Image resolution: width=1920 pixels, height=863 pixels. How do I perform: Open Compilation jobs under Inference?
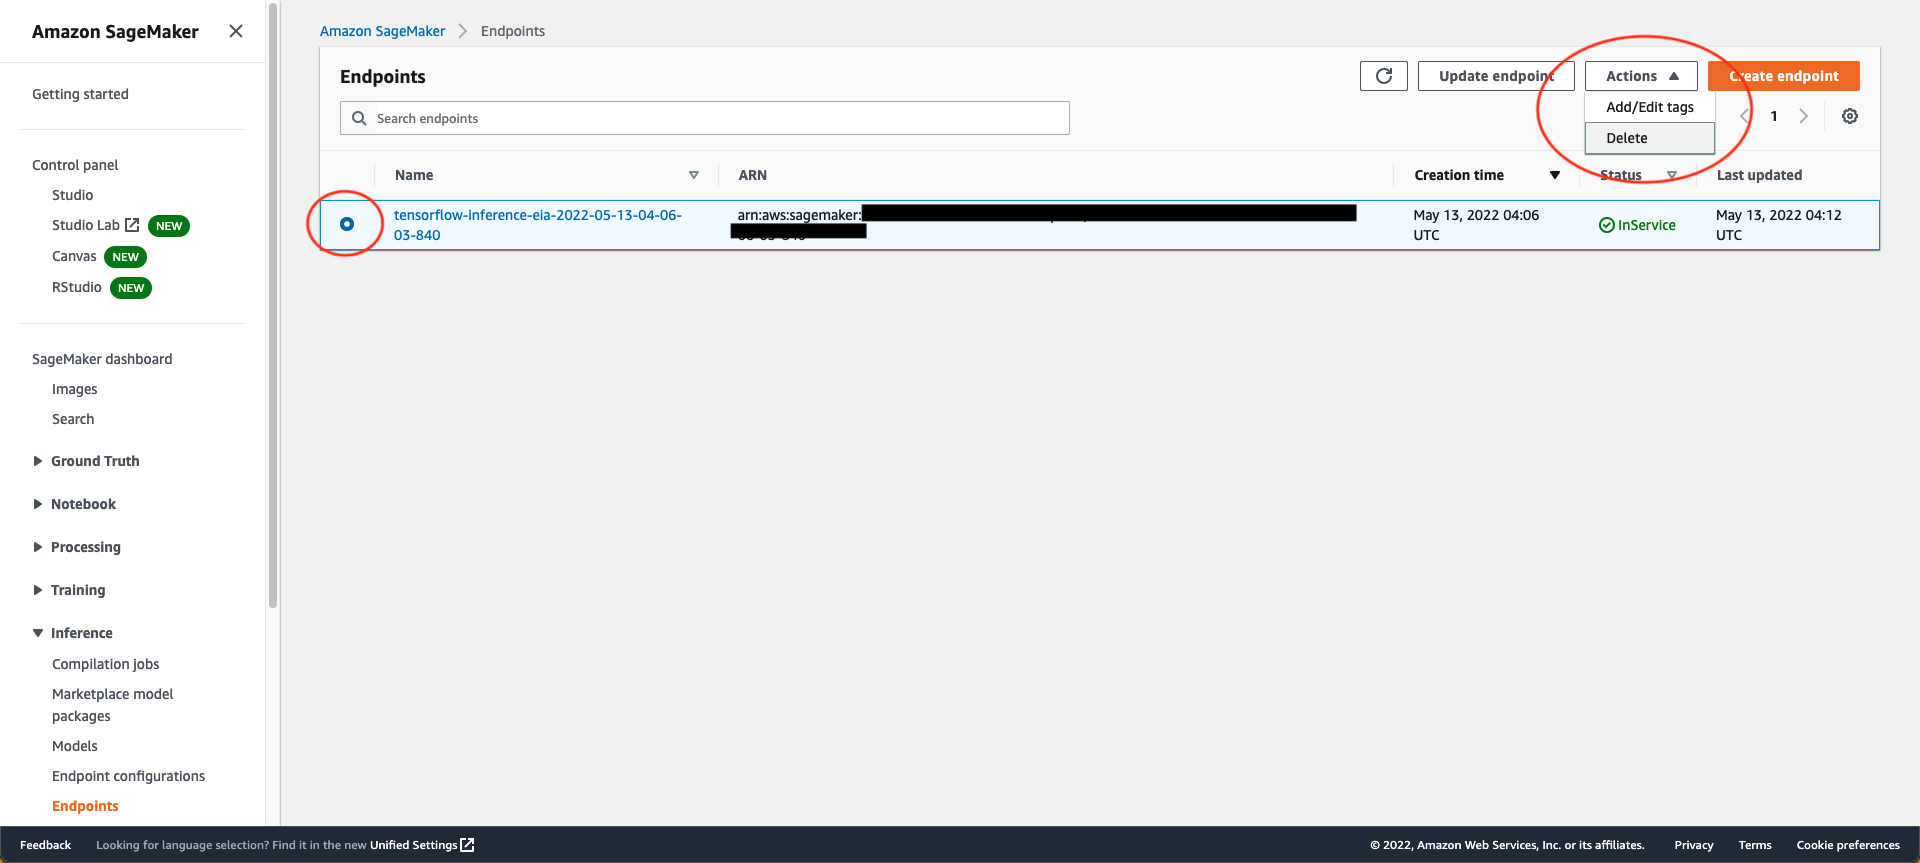click(x=106, y=664)
